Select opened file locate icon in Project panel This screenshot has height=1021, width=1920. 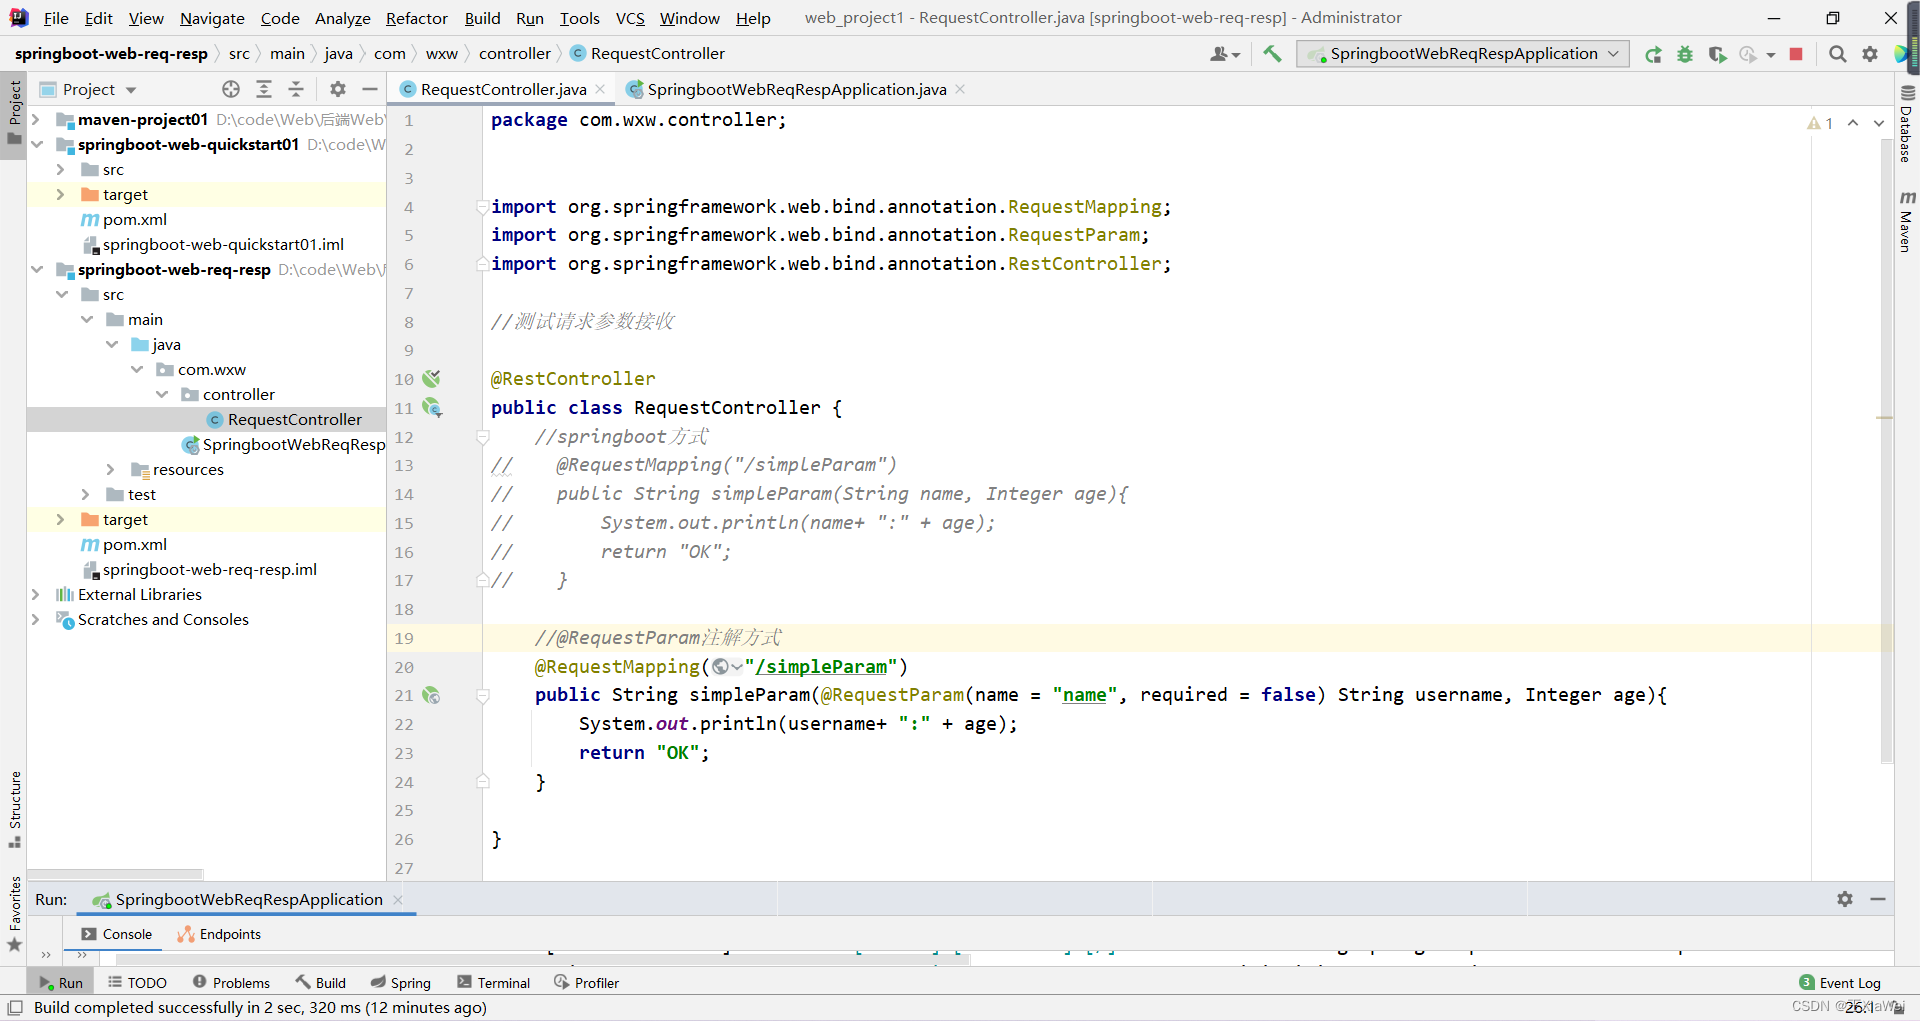[x=231, y=89]
